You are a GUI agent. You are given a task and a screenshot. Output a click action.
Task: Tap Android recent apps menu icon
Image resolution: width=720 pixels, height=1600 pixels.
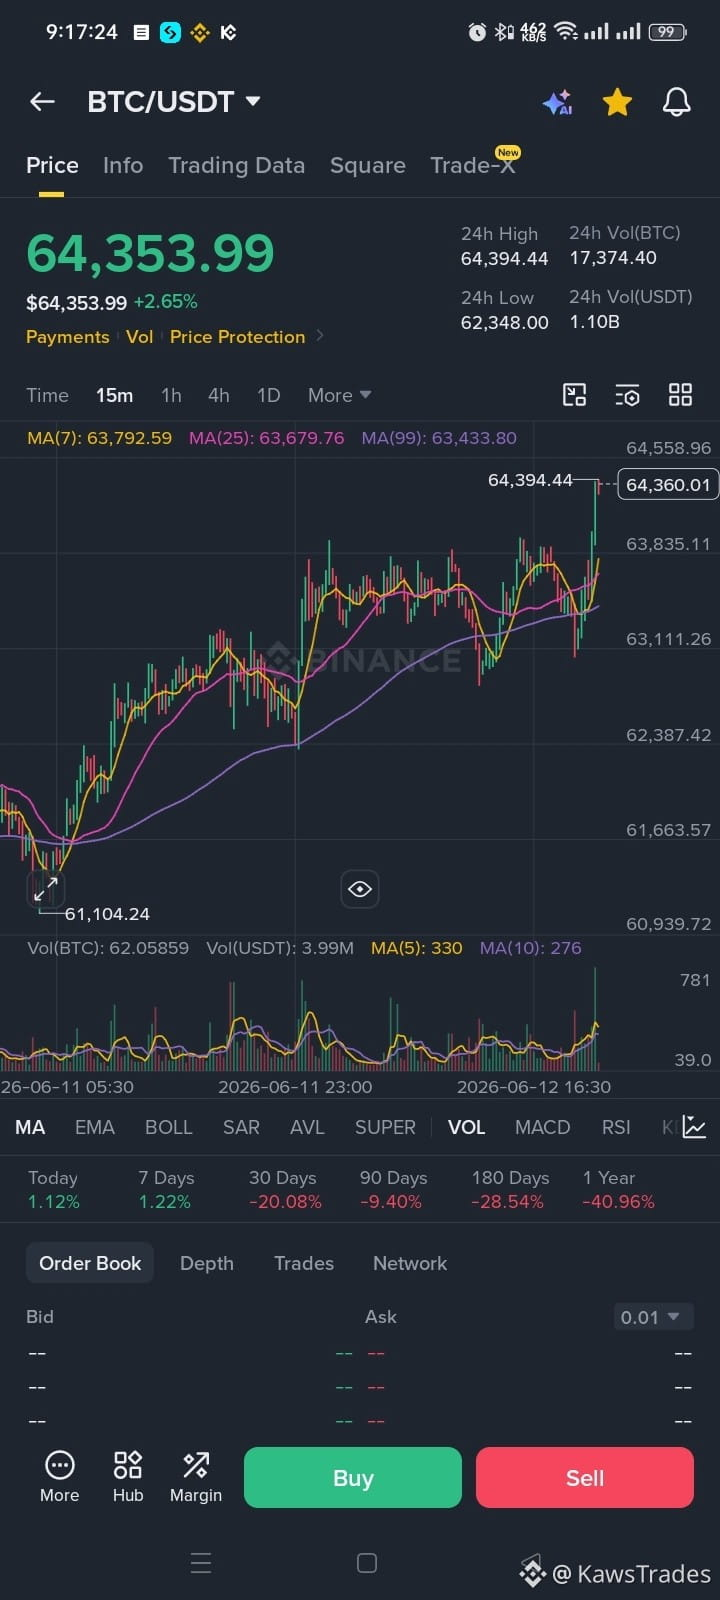pyautogui.click(x=201, y=1563)
